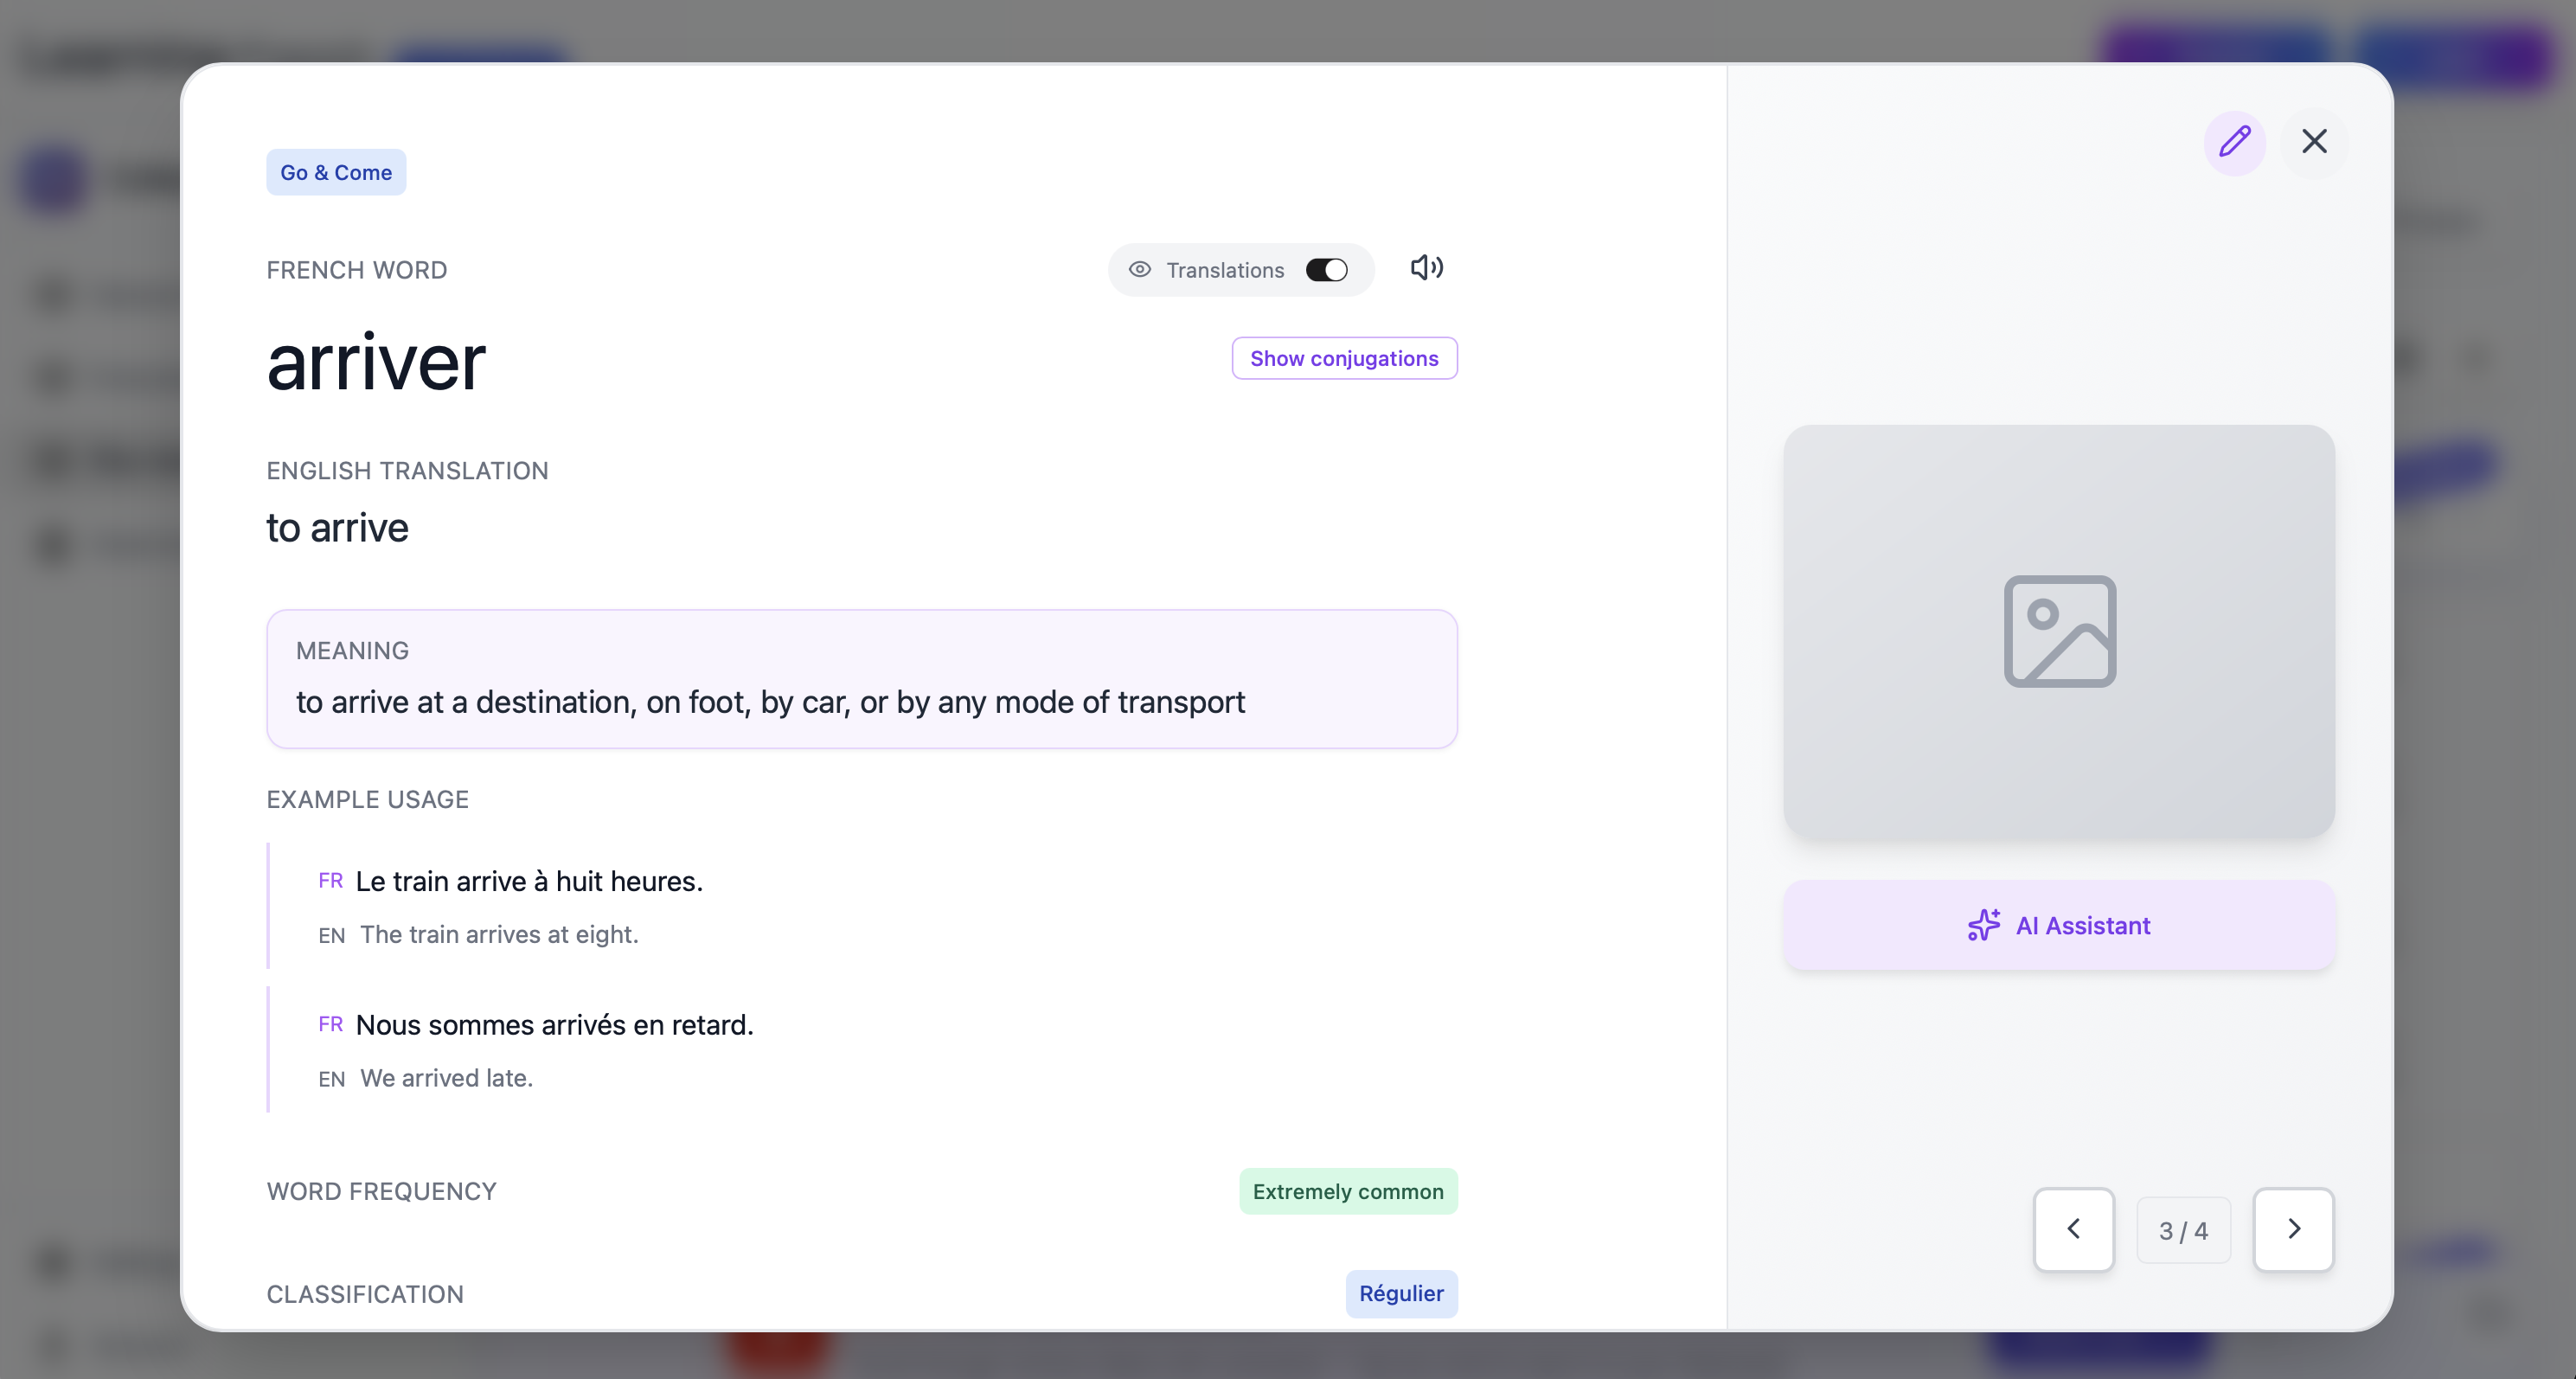This screenshot has height=1379, width=2576.
Task: Click the Régulier classification badge
Action: (x=1401, y=1293)
